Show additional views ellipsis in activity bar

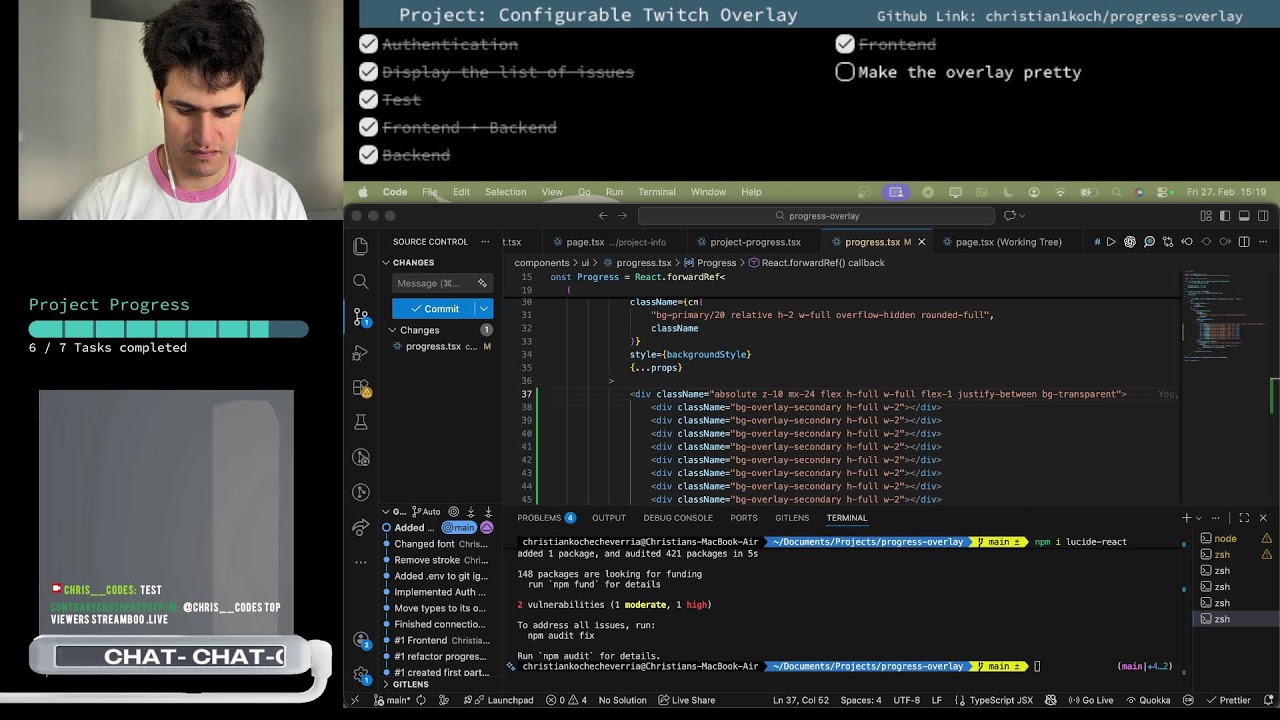tap(361, 562)
